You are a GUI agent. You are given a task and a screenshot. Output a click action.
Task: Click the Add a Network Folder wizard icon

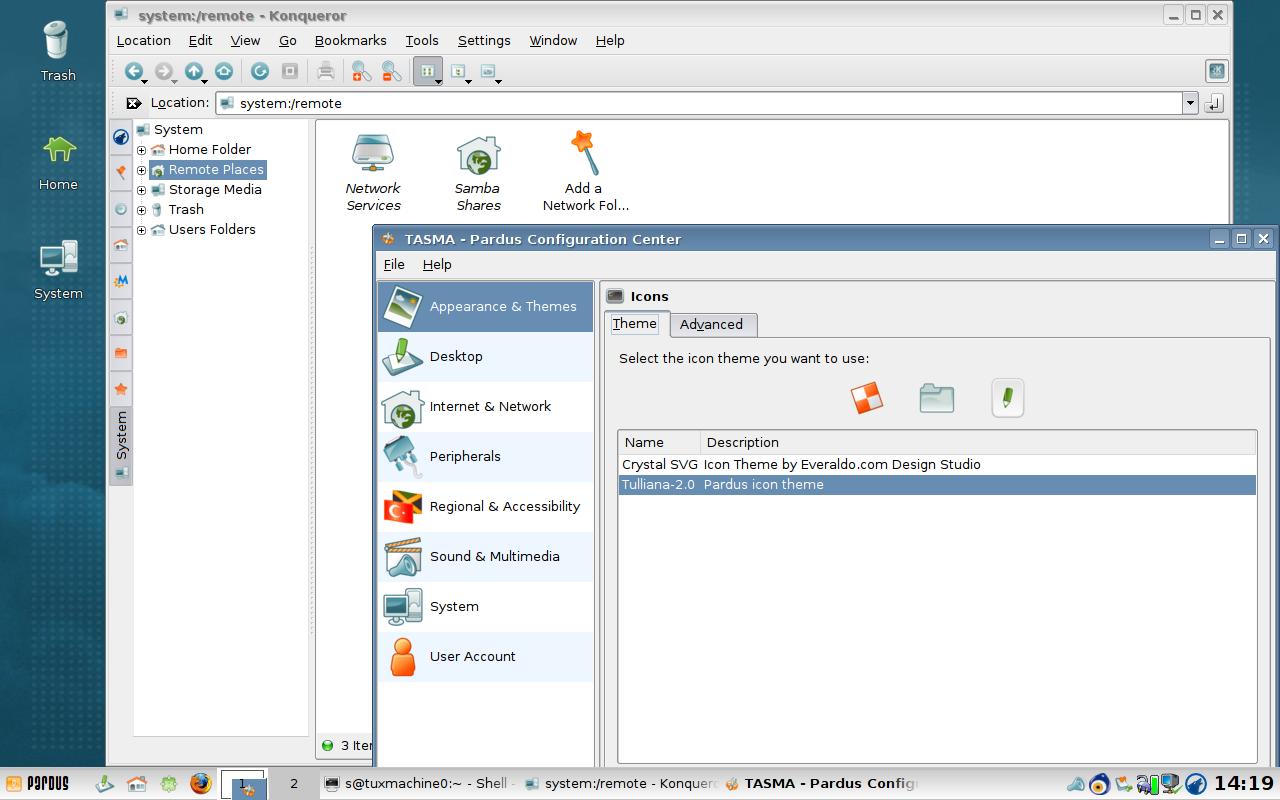pos(585,171)
